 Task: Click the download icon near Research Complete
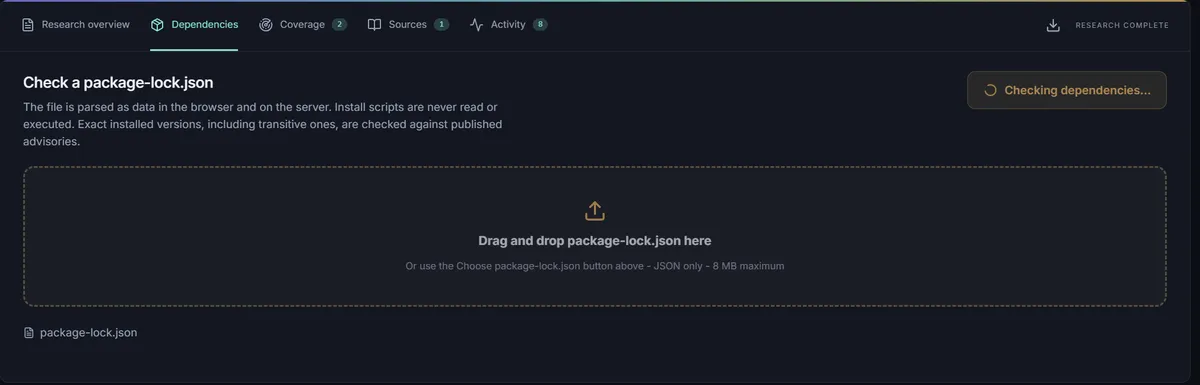(1053, 25)
